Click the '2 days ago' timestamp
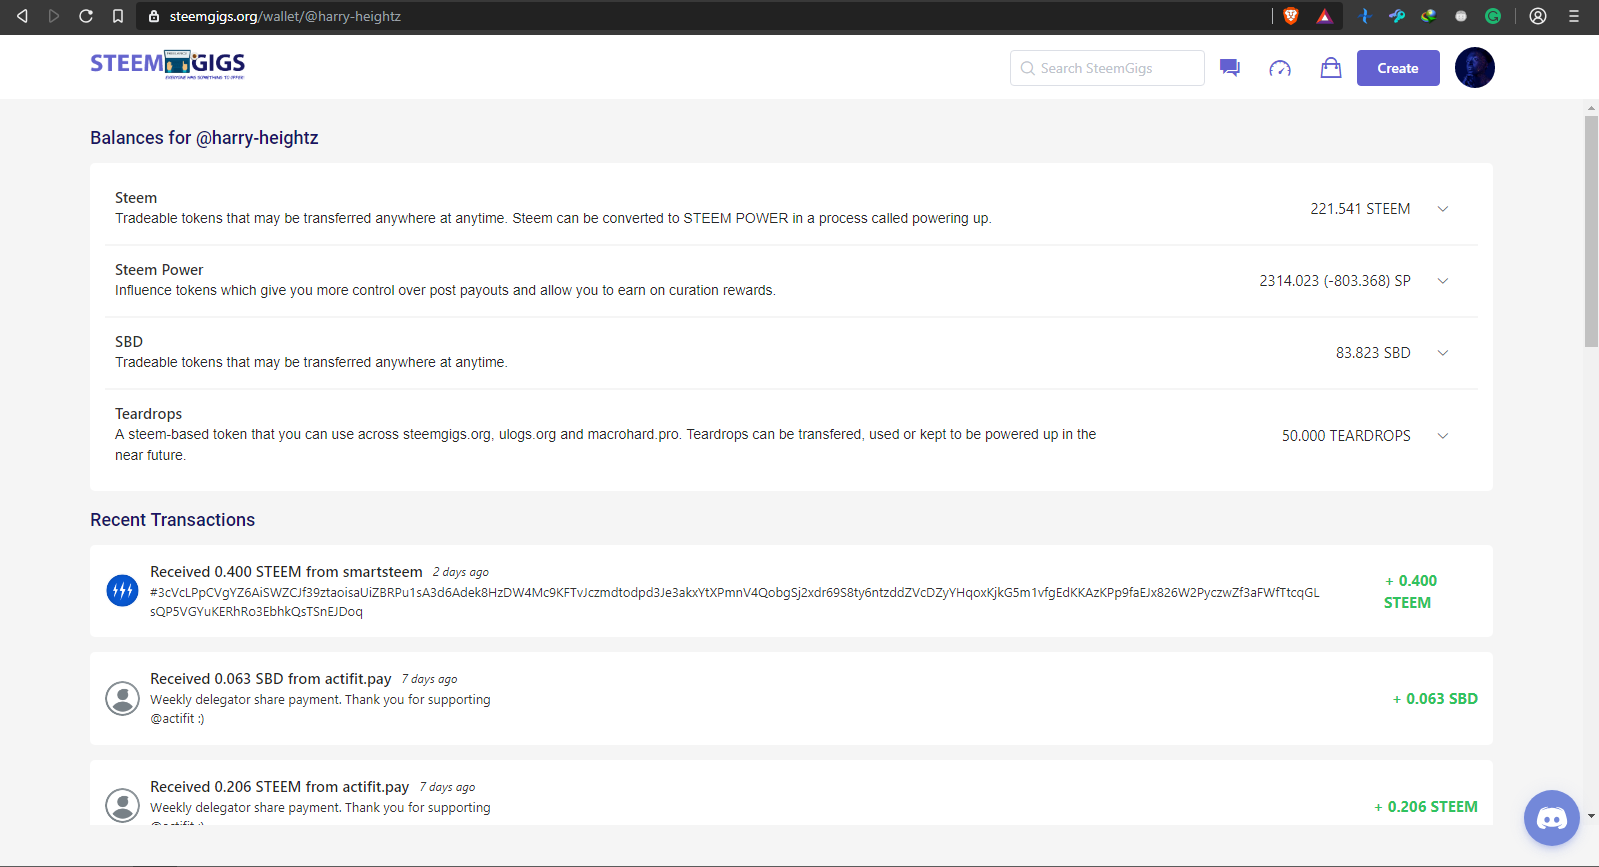1599x867 pixels. (461, 573)
